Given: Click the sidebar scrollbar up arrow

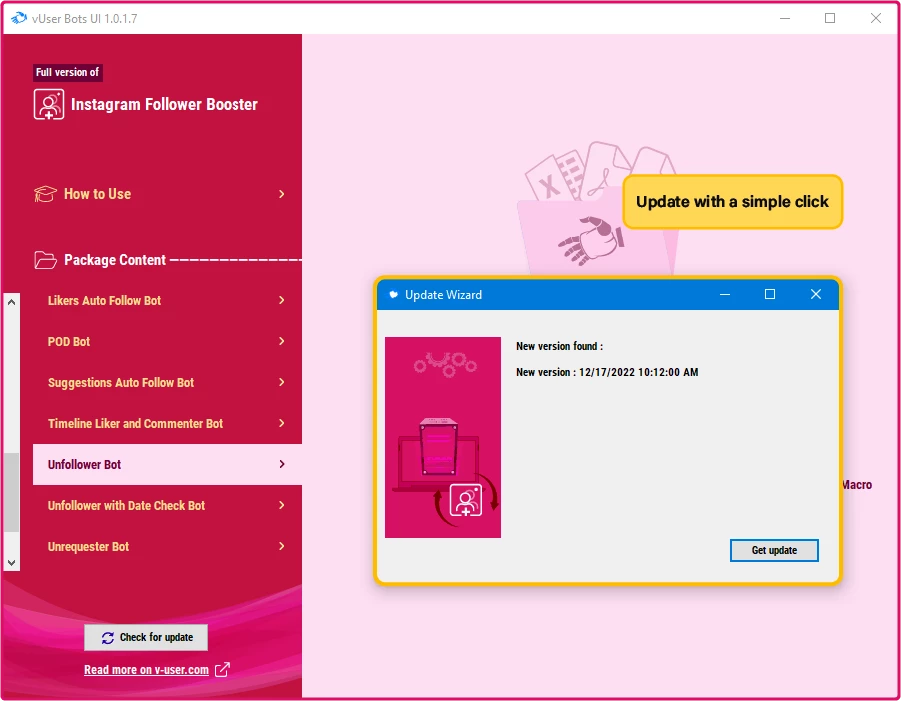Looking at the screenshot, I should click(11, 302).
